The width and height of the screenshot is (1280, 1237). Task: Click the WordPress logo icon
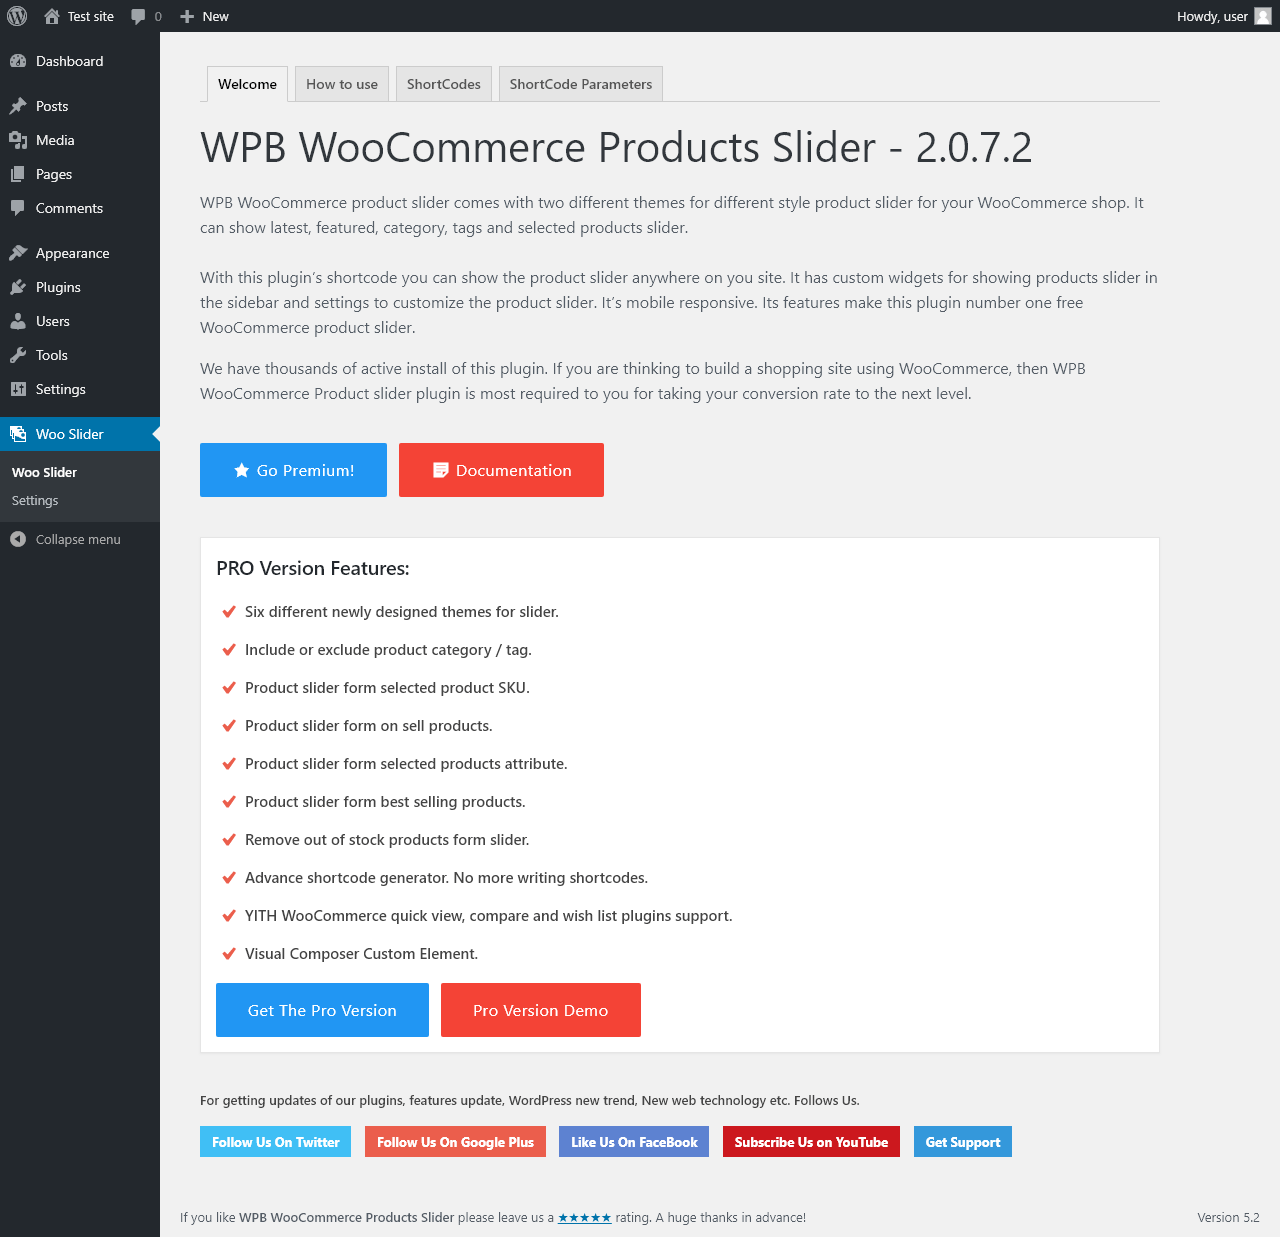click(17, 16)
